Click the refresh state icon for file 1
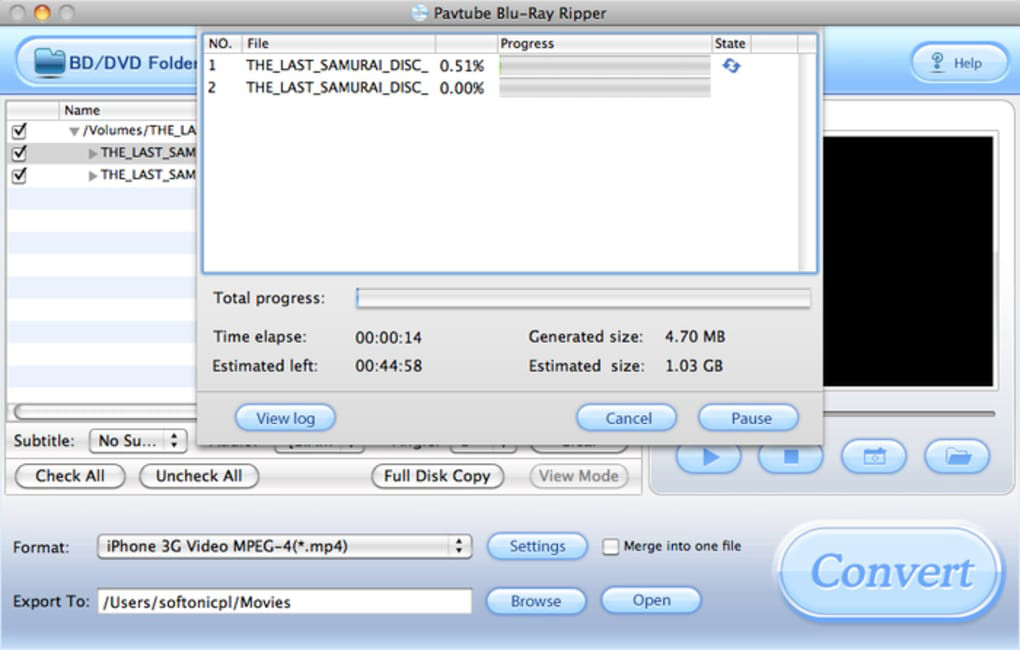Screen dimensions: 1020x650 coord(731,66)
